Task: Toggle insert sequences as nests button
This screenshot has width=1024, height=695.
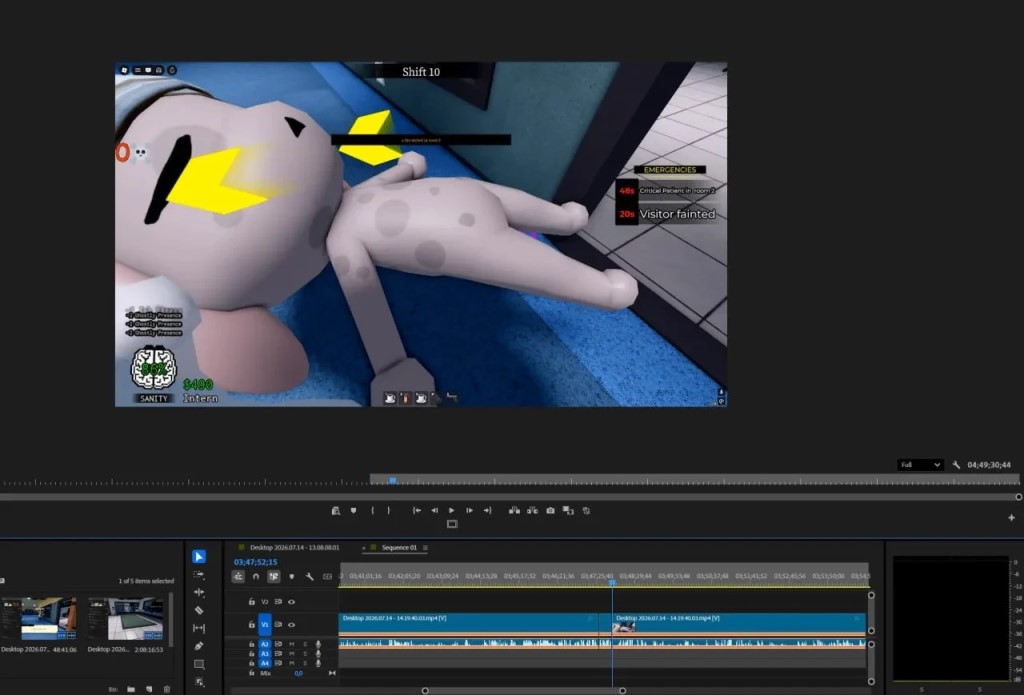Action: (x=238, y=577)
